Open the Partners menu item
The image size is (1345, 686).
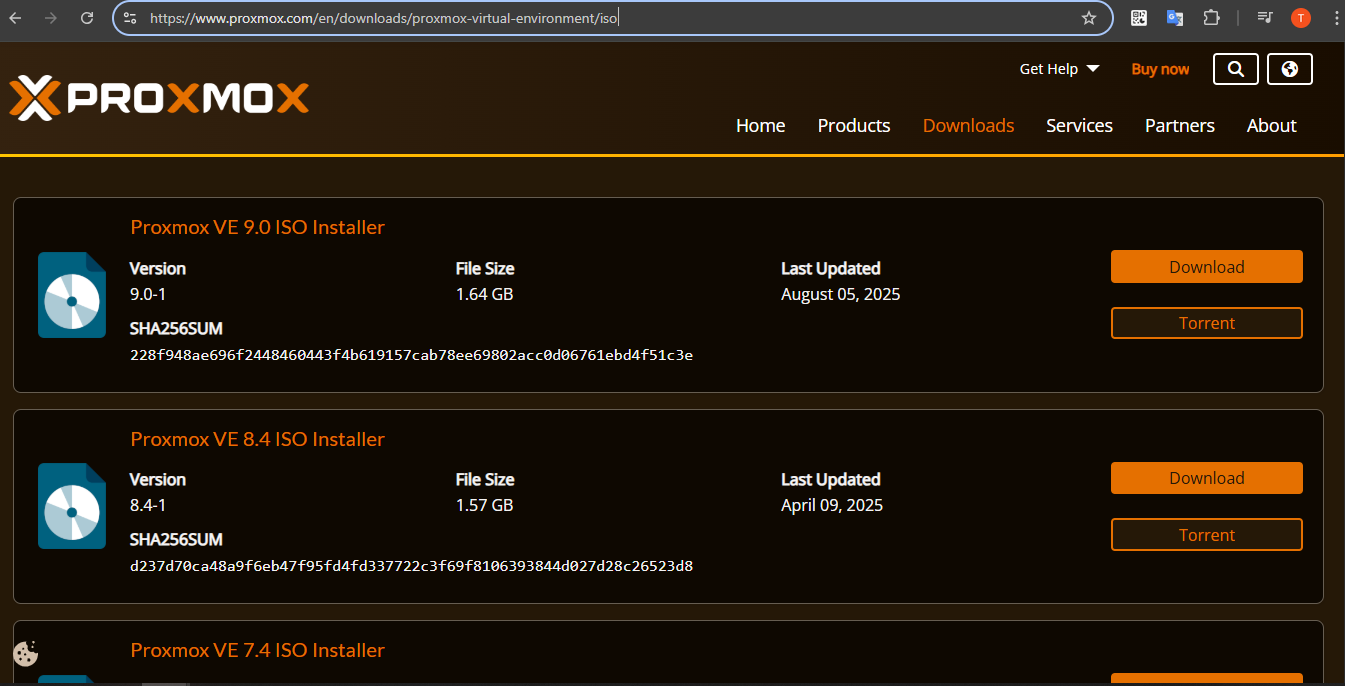(1180, 125)
